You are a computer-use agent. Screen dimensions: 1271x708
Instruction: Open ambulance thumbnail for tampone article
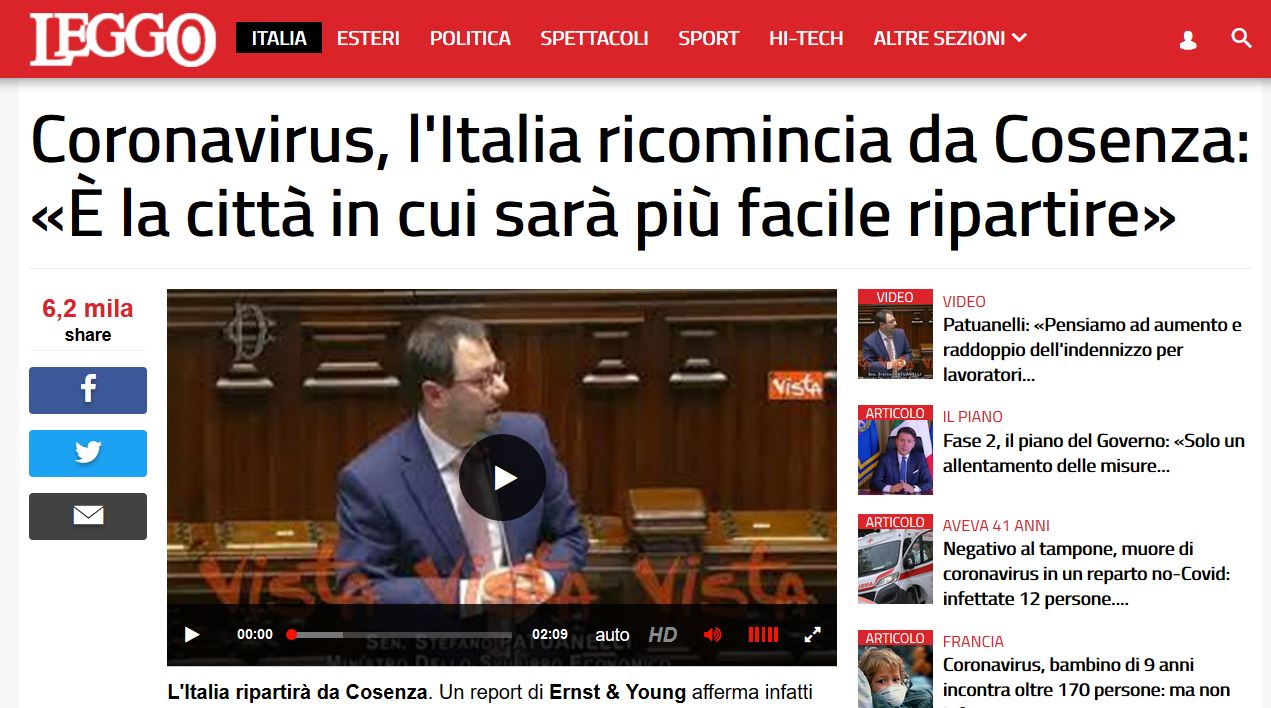(x=895, y=559)
